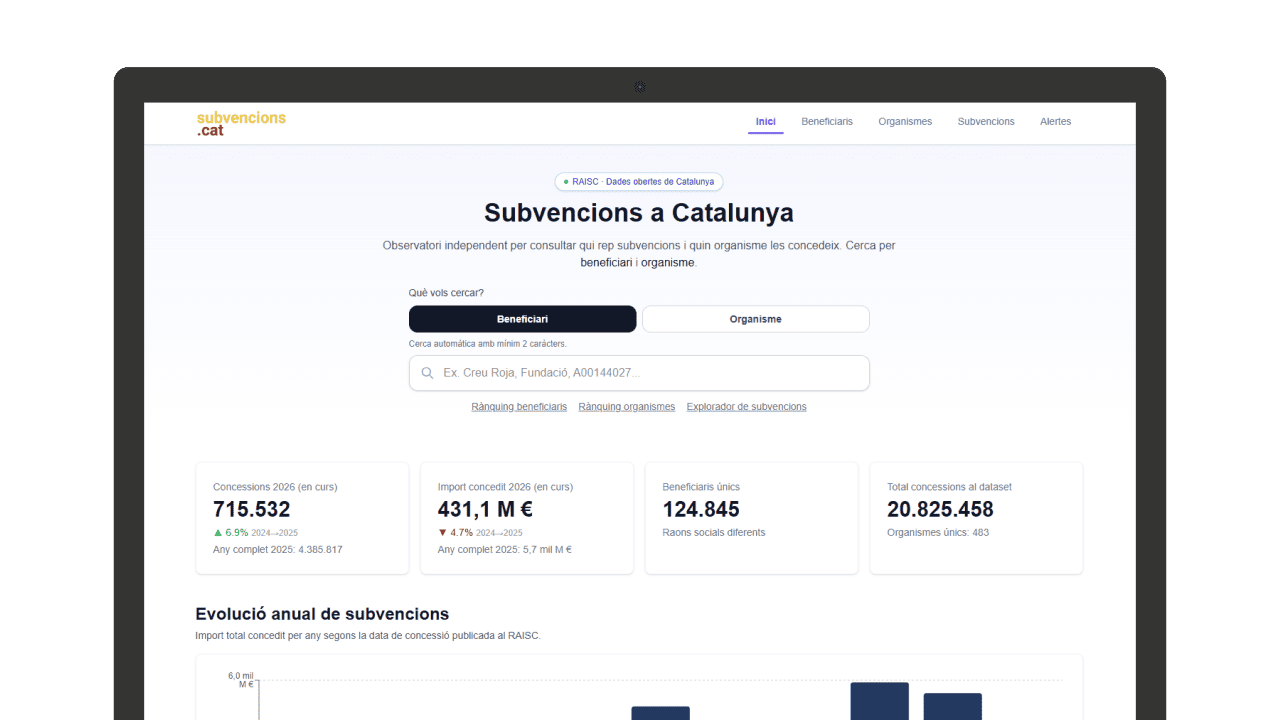
Task: Click the tallest bar in annual chart
Action: pyautogui.click(x=879, y=701)
